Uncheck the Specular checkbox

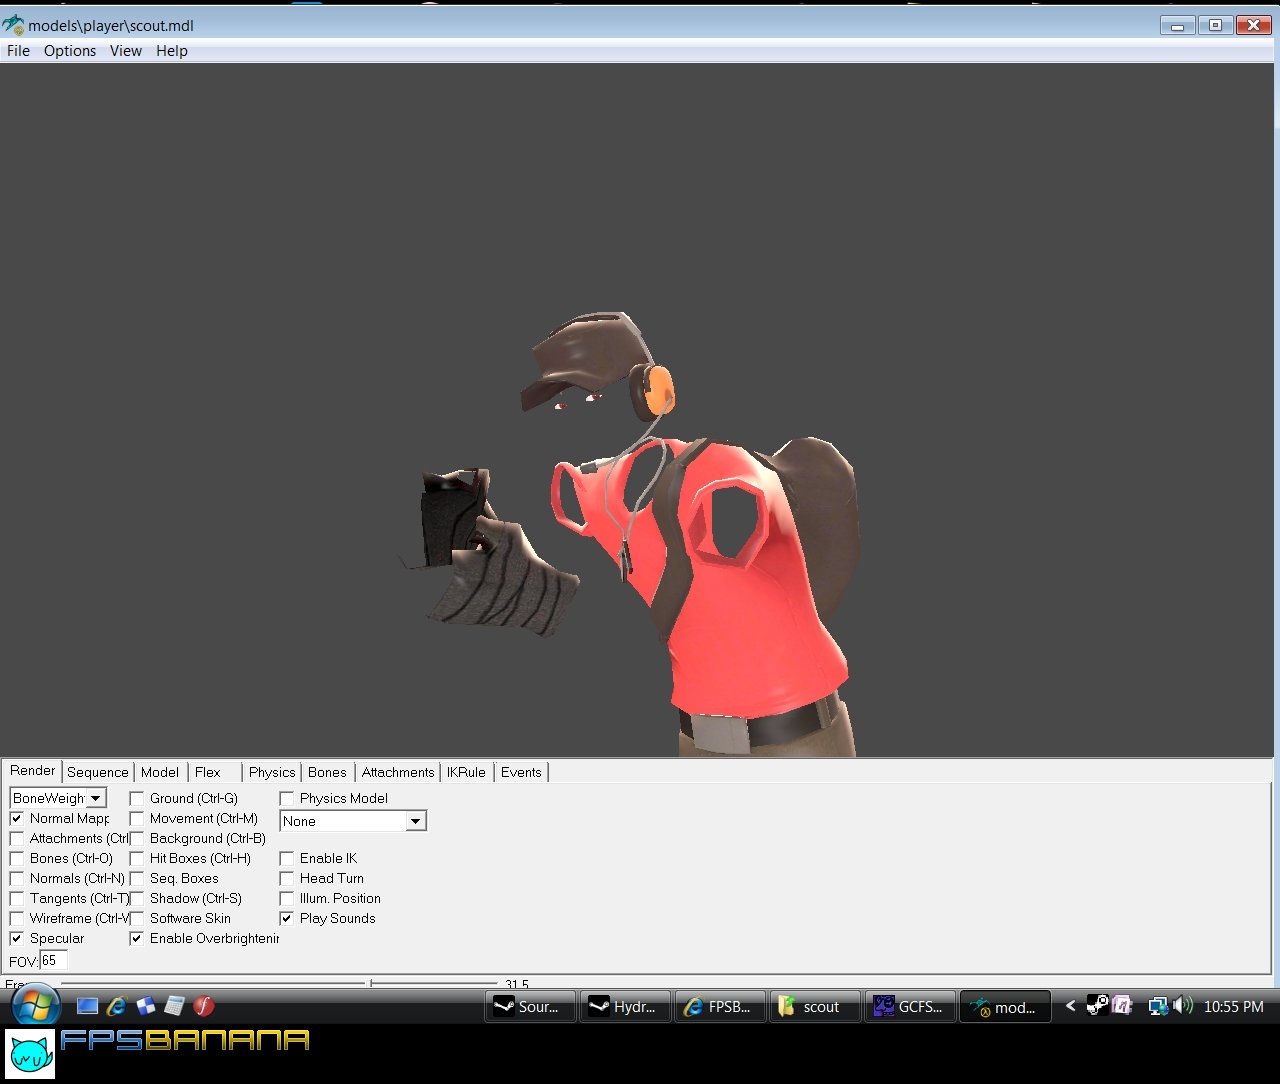tap(17, 938)
